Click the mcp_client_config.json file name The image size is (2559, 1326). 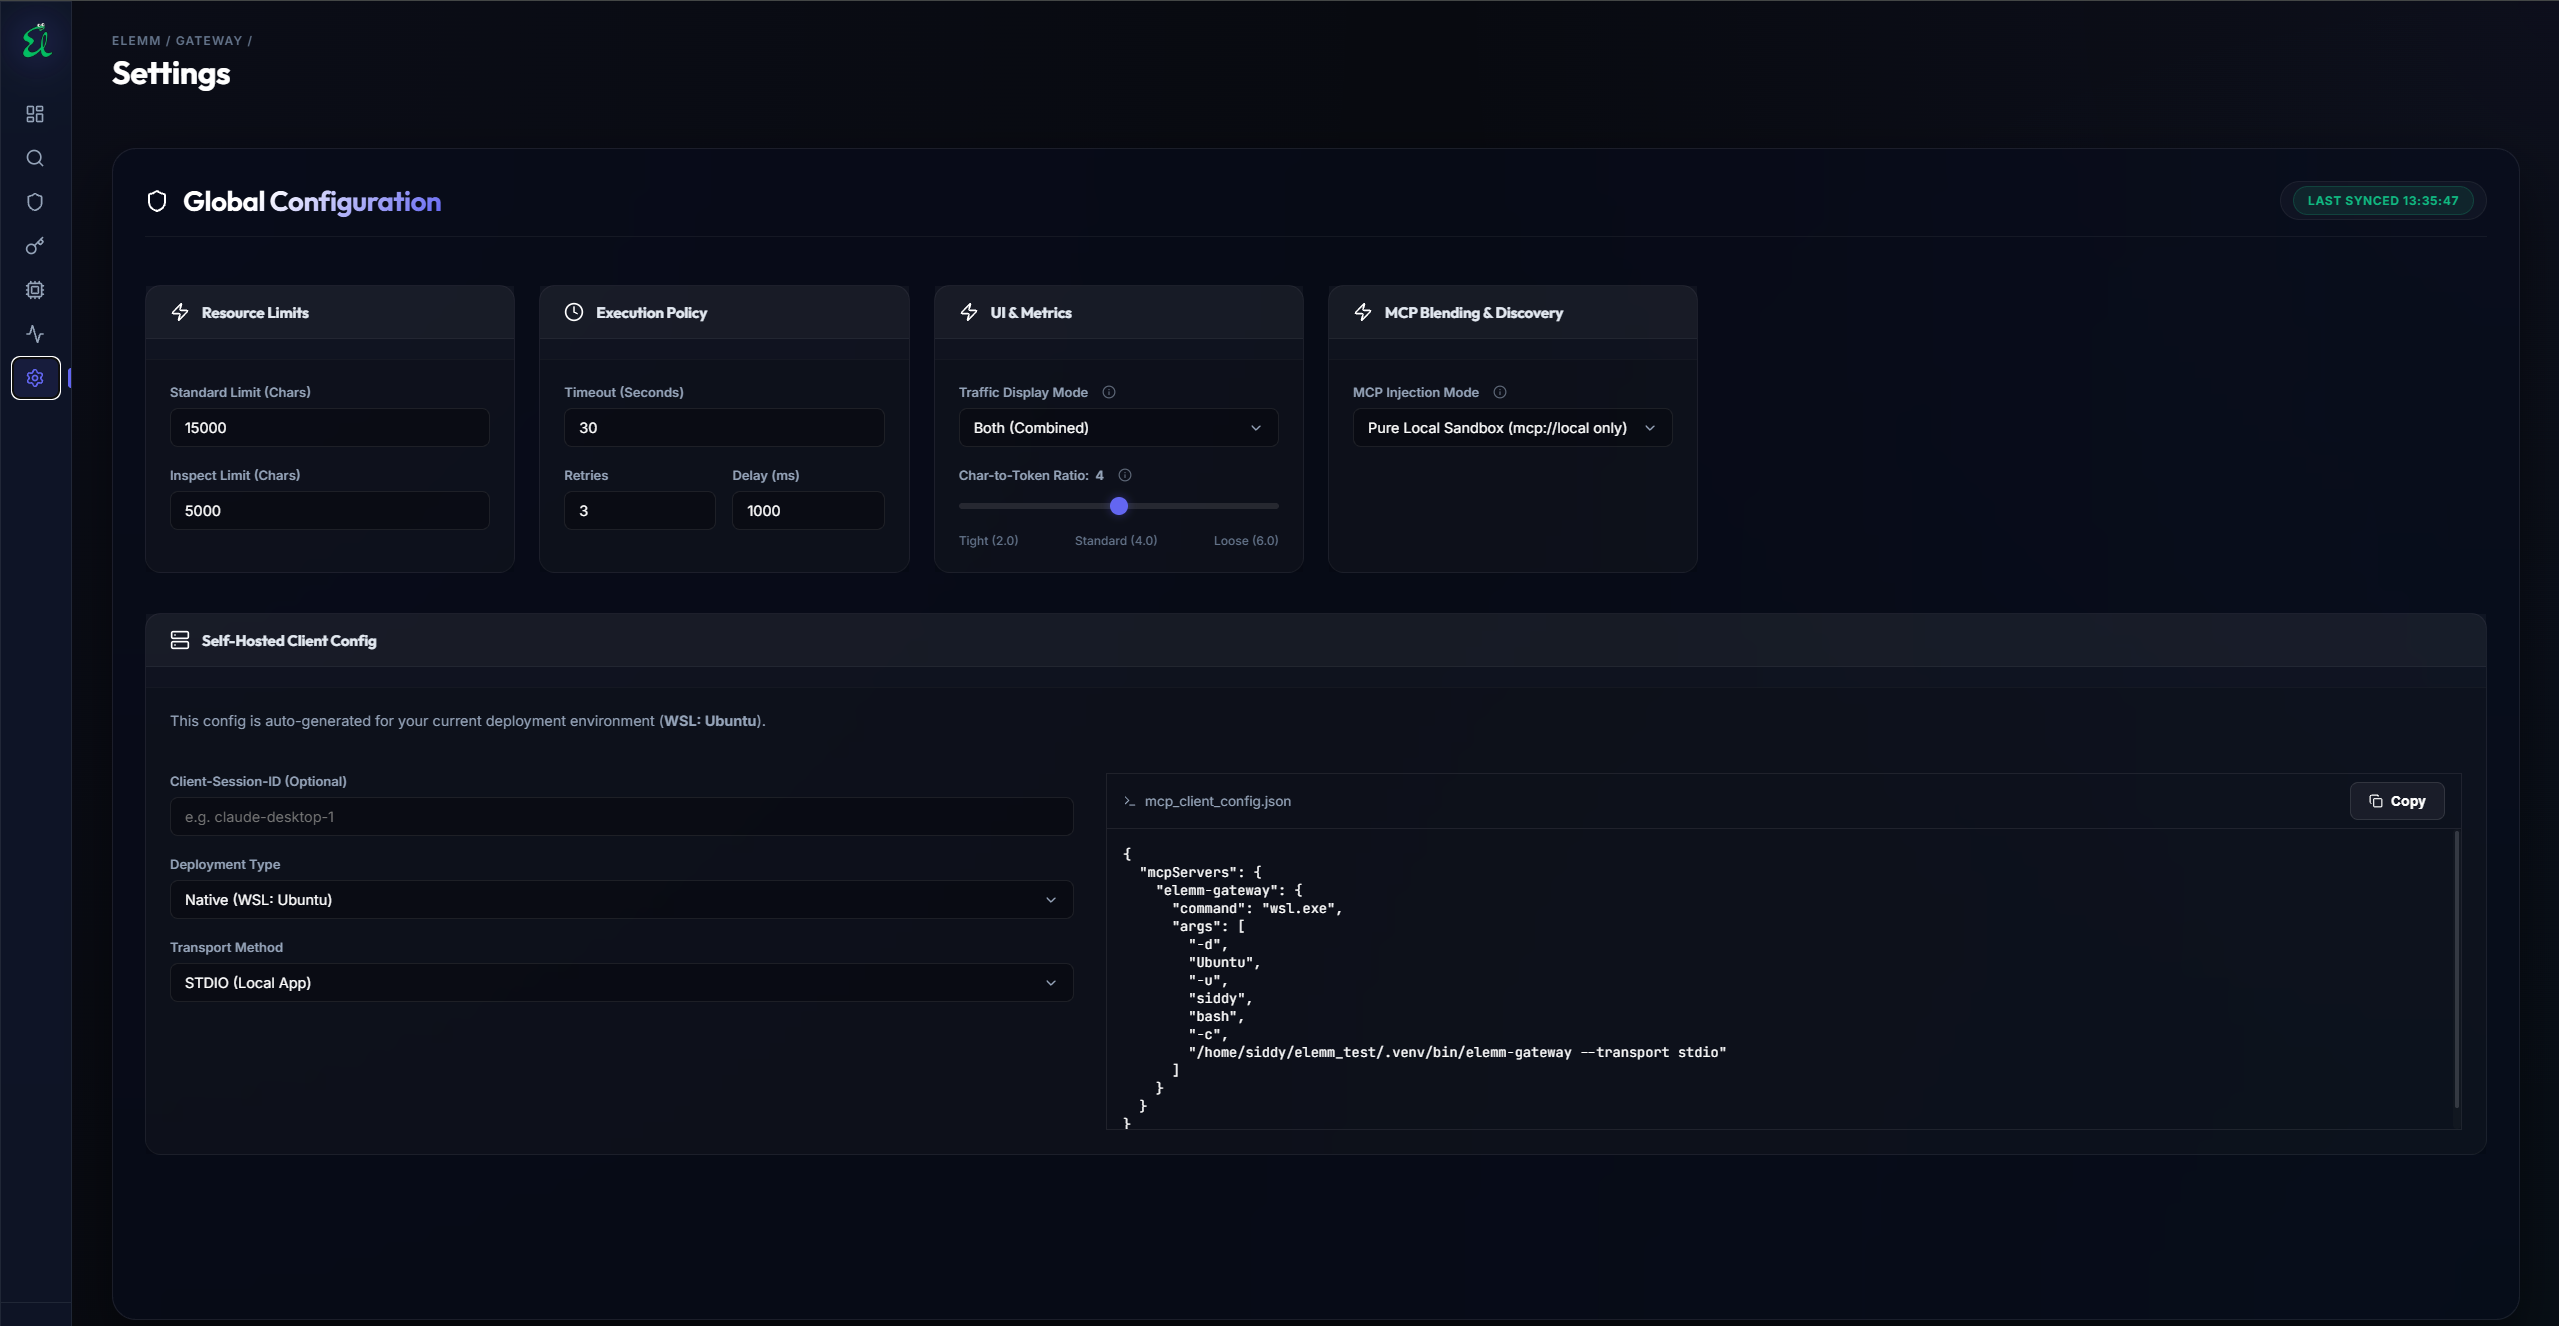pos(1218,802)
